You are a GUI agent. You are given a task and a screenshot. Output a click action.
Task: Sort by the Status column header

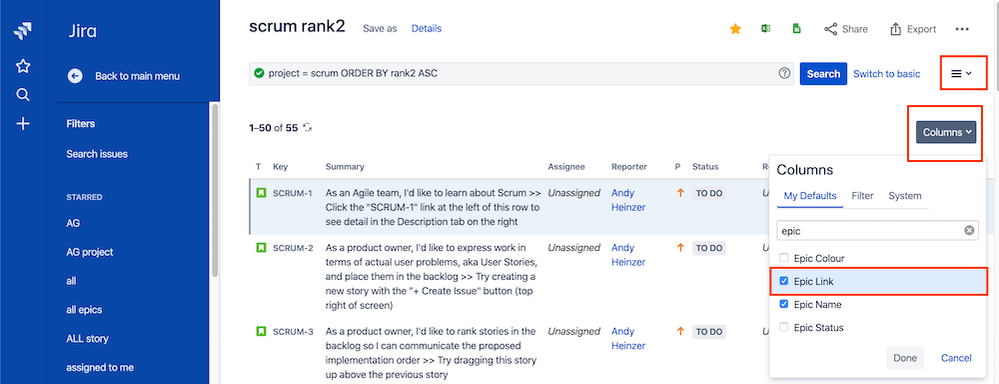[x=705, y=167]
